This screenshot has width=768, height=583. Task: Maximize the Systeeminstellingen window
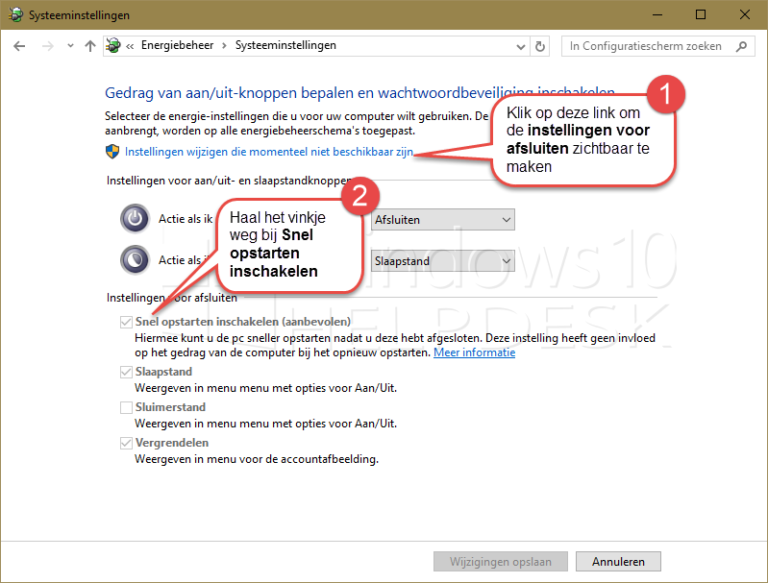click(x=701, y=15)
